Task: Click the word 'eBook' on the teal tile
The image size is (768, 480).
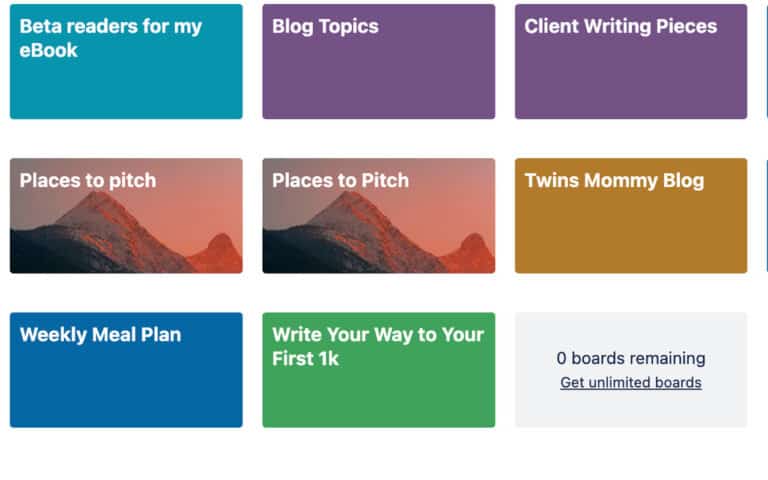Action: pos(48,50)
